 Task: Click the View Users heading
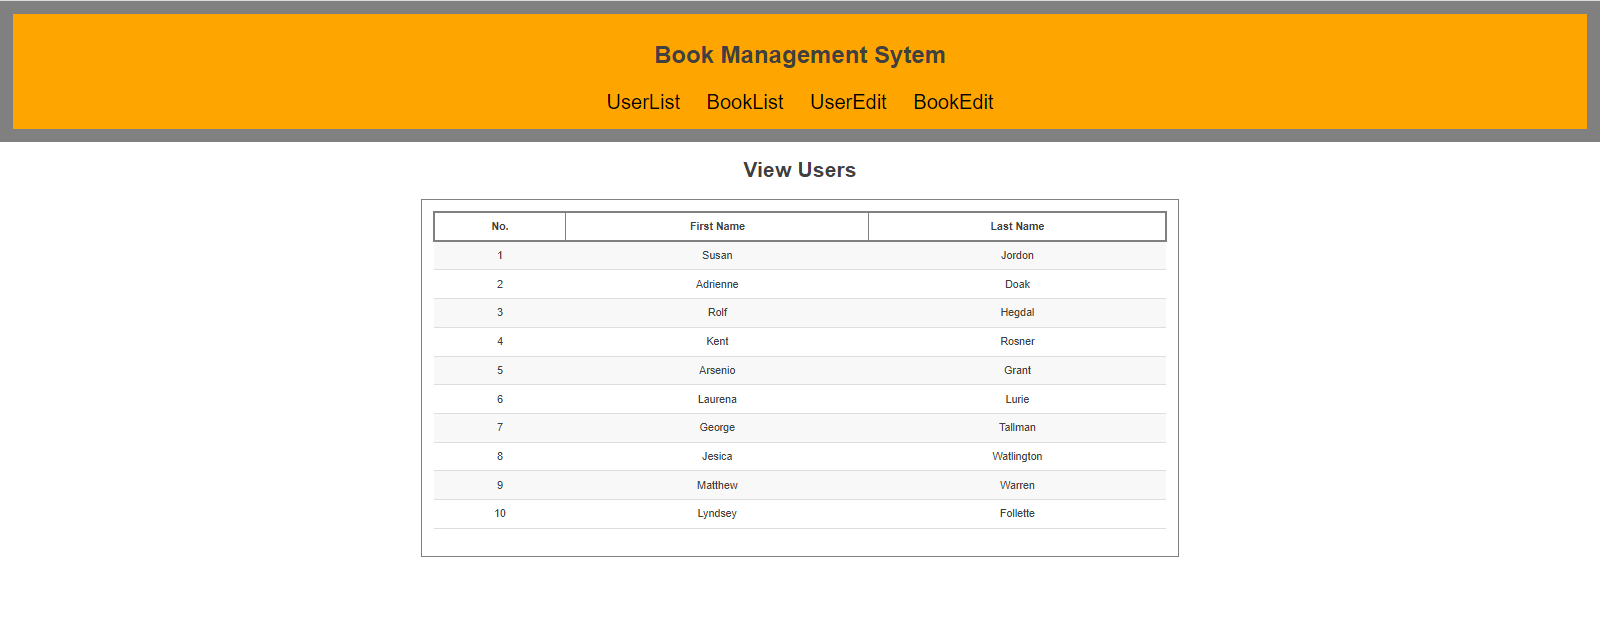coord(800,170)
